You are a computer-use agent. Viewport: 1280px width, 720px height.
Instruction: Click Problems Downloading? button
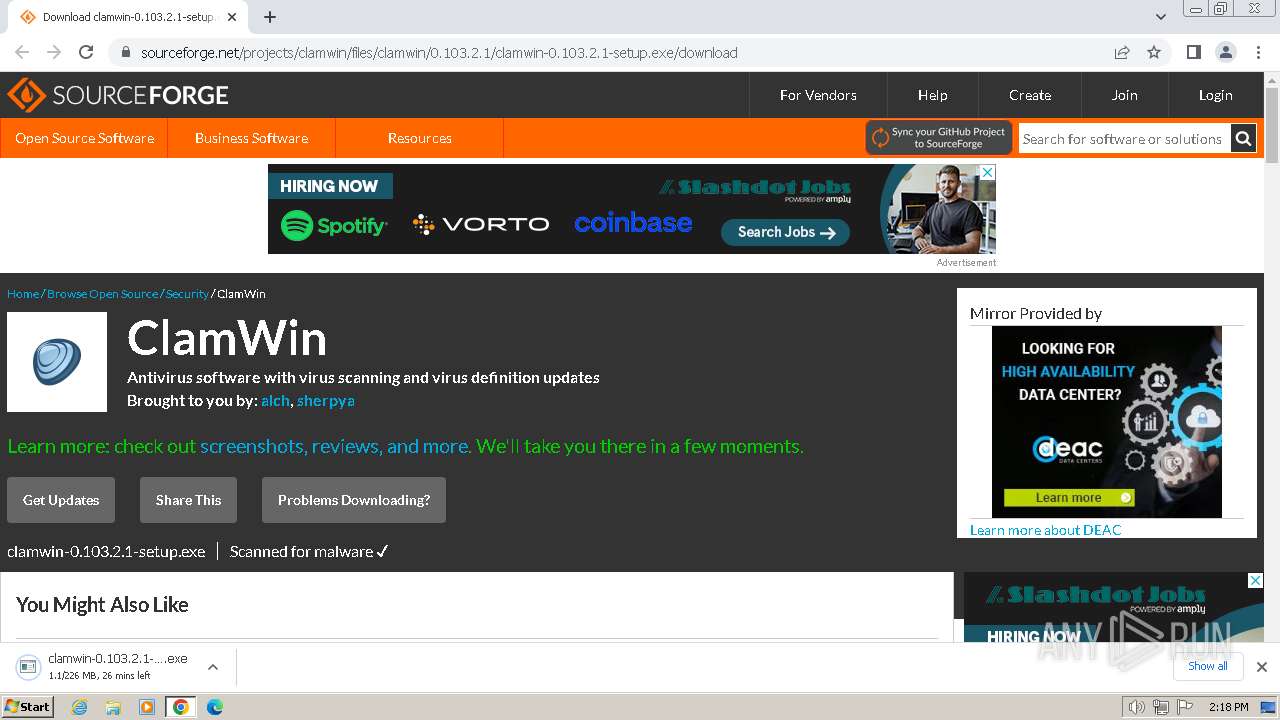click(354, 500)
